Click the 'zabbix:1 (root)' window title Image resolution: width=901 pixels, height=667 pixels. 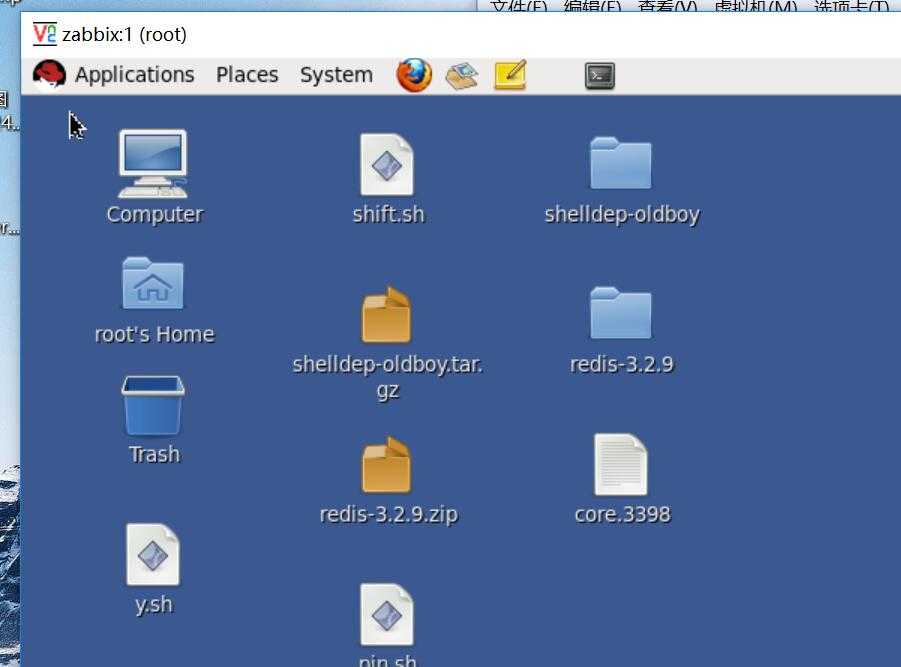[124, 34]
